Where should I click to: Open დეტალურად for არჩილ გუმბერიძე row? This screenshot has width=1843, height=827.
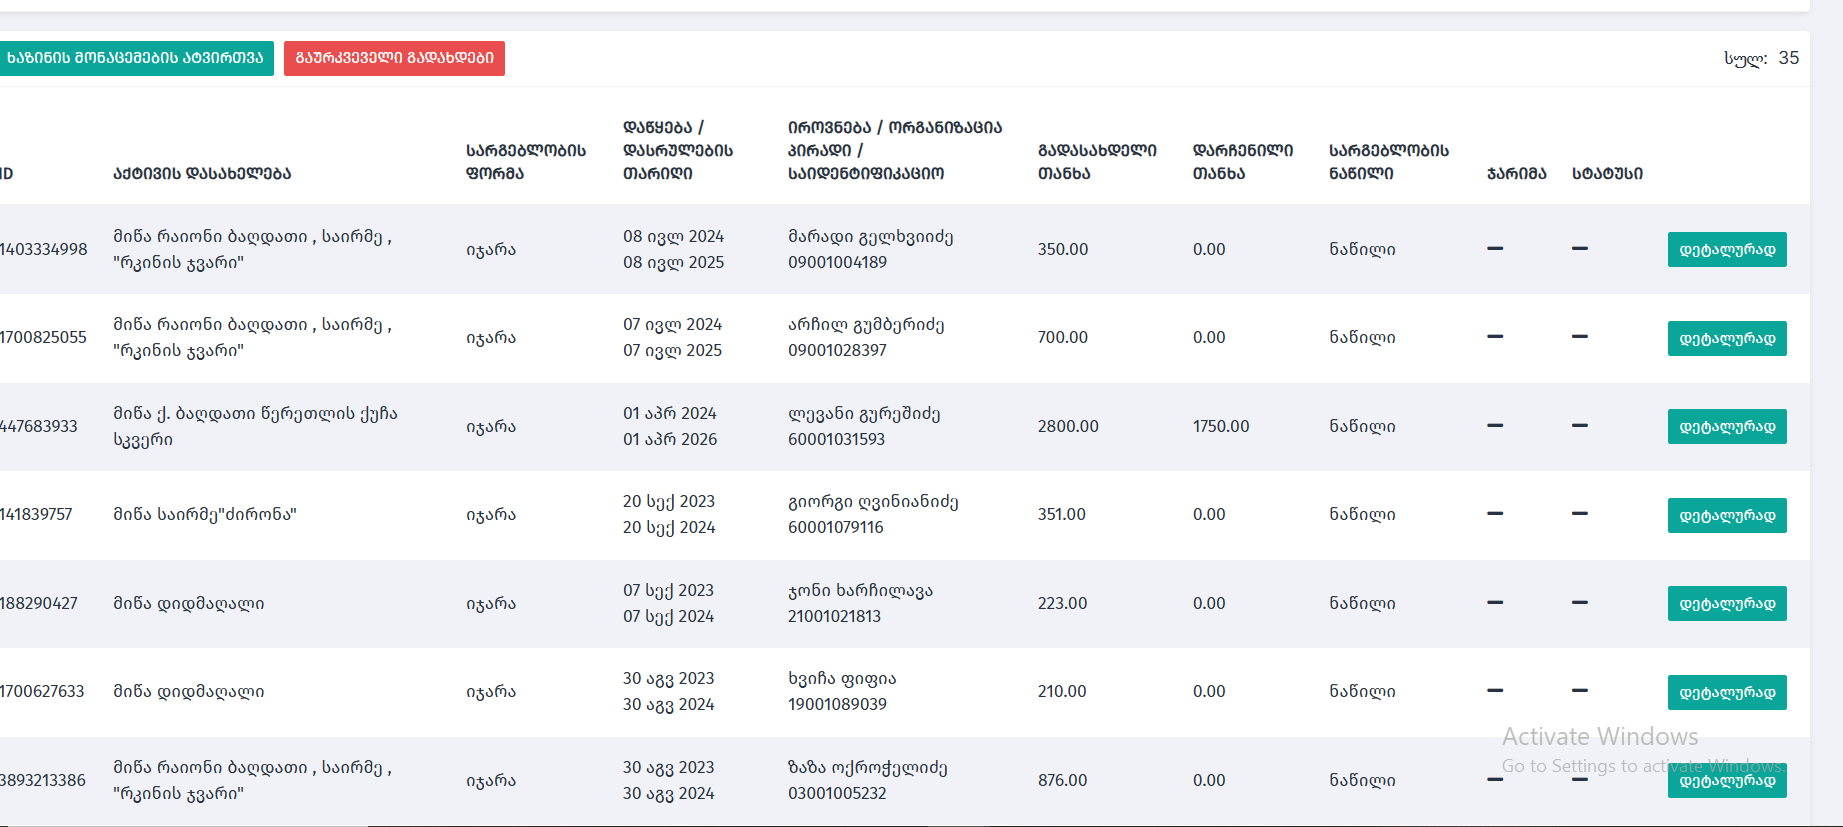click(1726, 339)
